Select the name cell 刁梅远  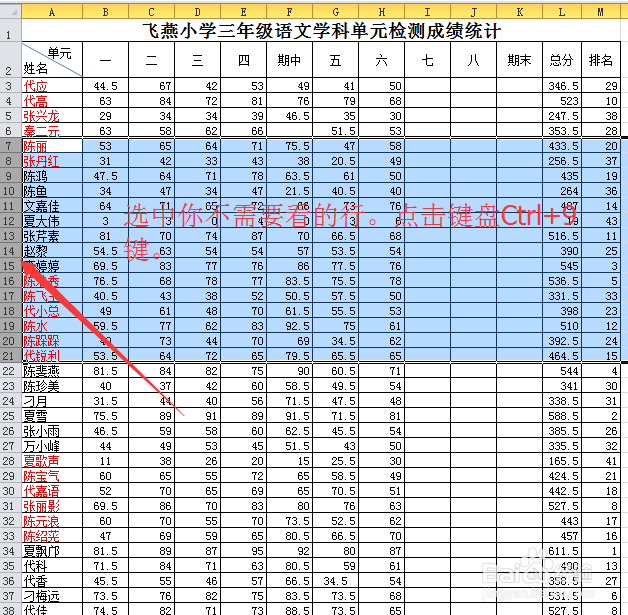click(52, 596)
